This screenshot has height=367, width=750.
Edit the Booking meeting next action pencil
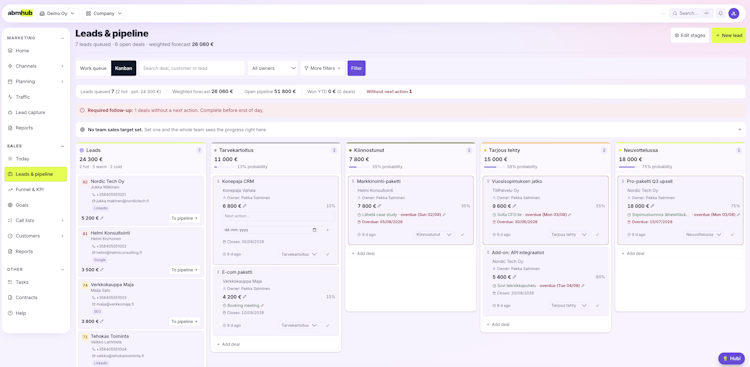point(262,305)
